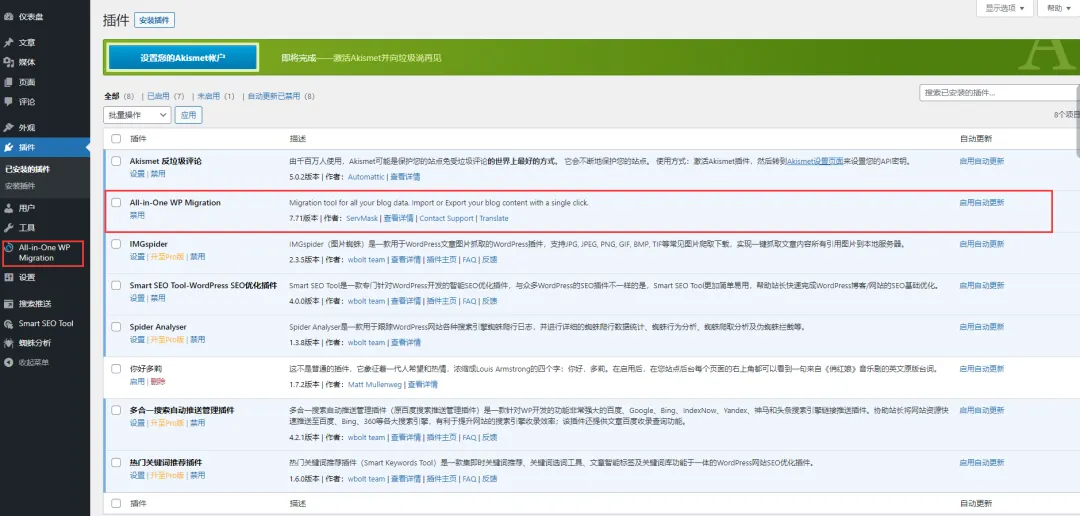Click the 页面 pages icon
The image size is (1080, 516).
[x=8, y=82]
